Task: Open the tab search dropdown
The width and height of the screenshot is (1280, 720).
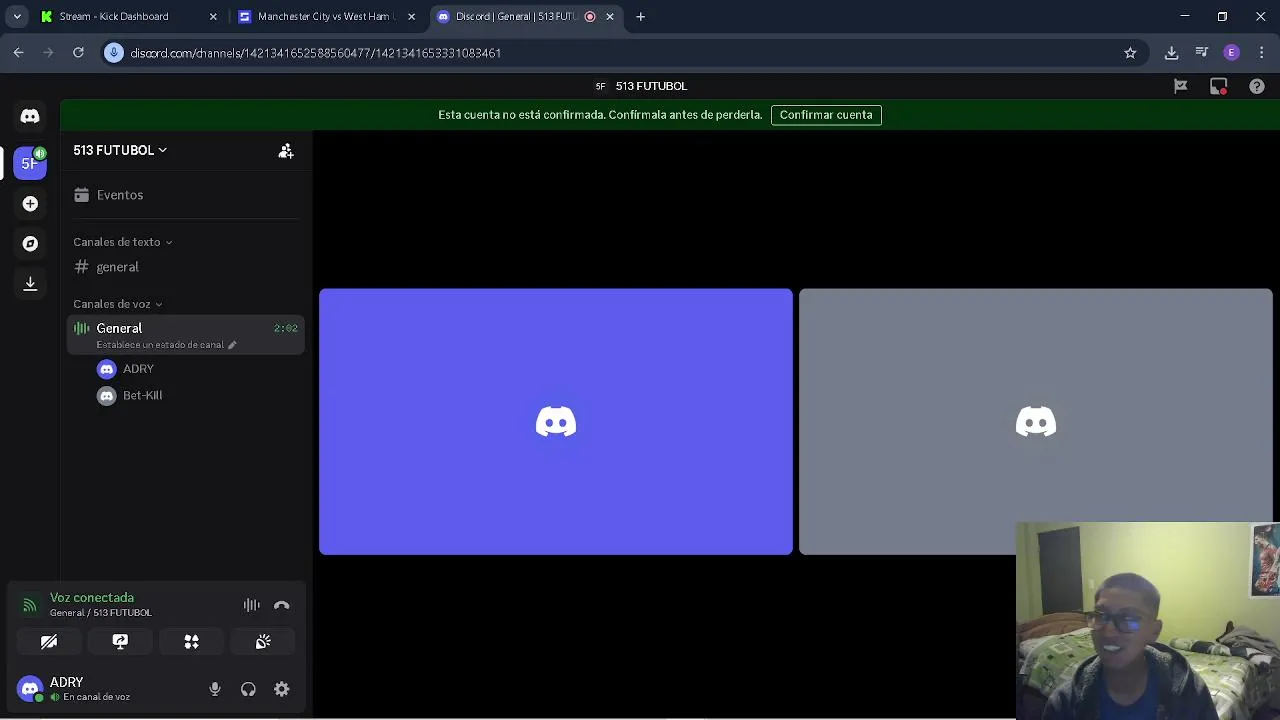Action: point(17,17)
